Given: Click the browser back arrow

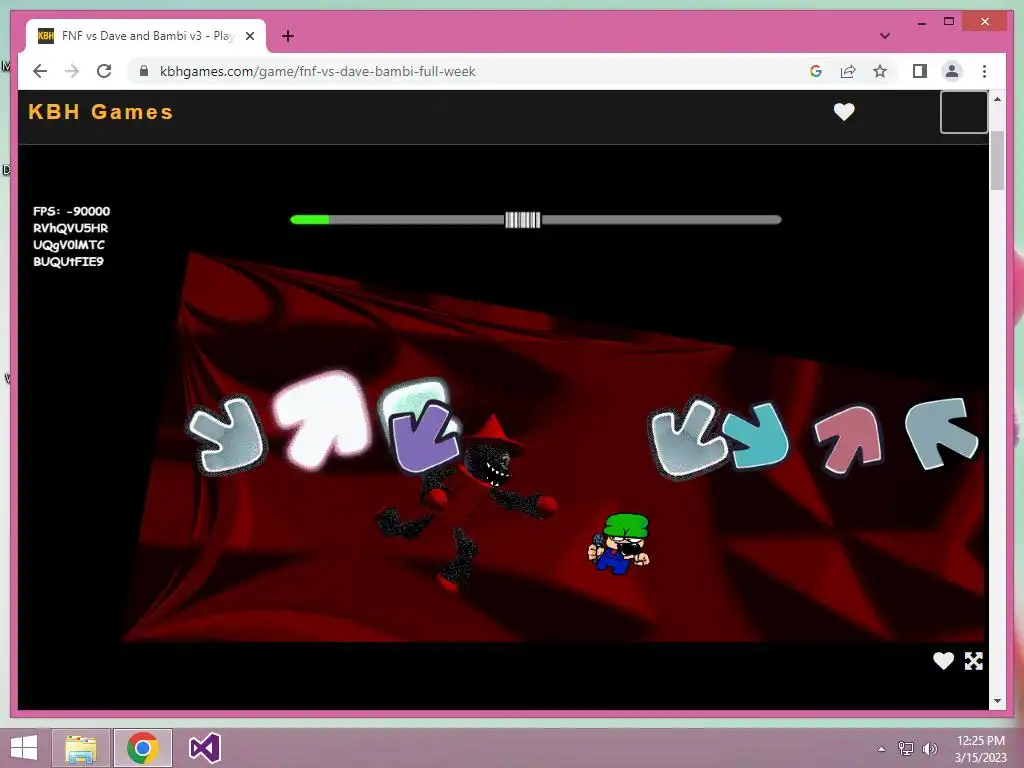Looking at the screenshot, I should pyautogui.click(x=40, y=71).
